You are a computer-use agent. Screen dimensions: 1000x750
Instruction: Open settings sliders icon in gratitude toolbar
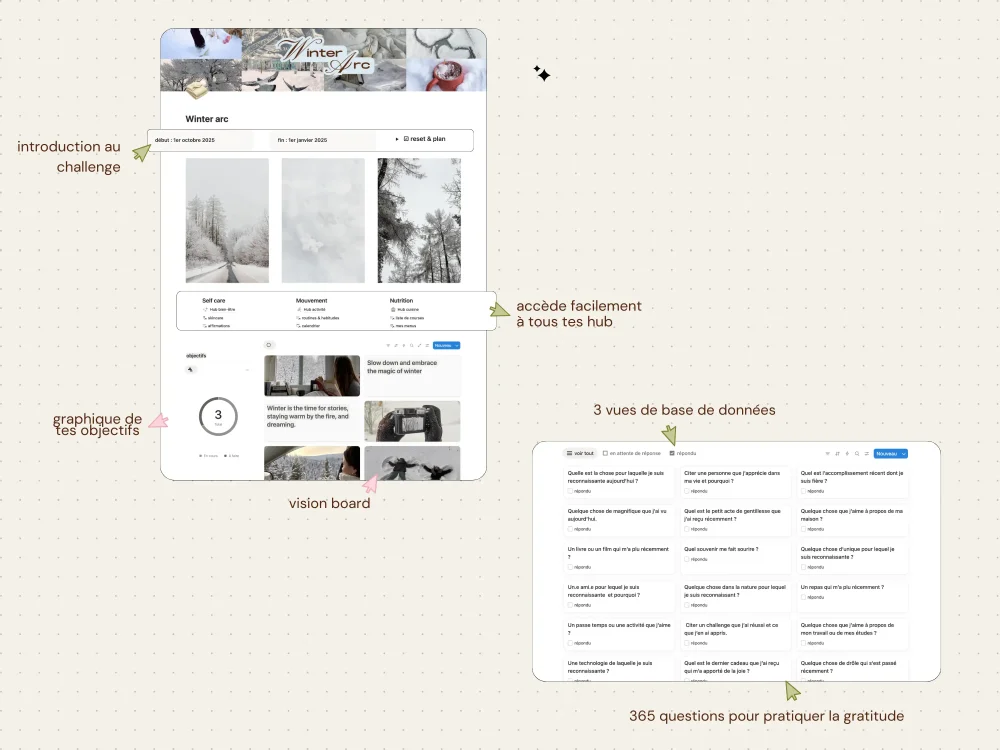point(867,453)
